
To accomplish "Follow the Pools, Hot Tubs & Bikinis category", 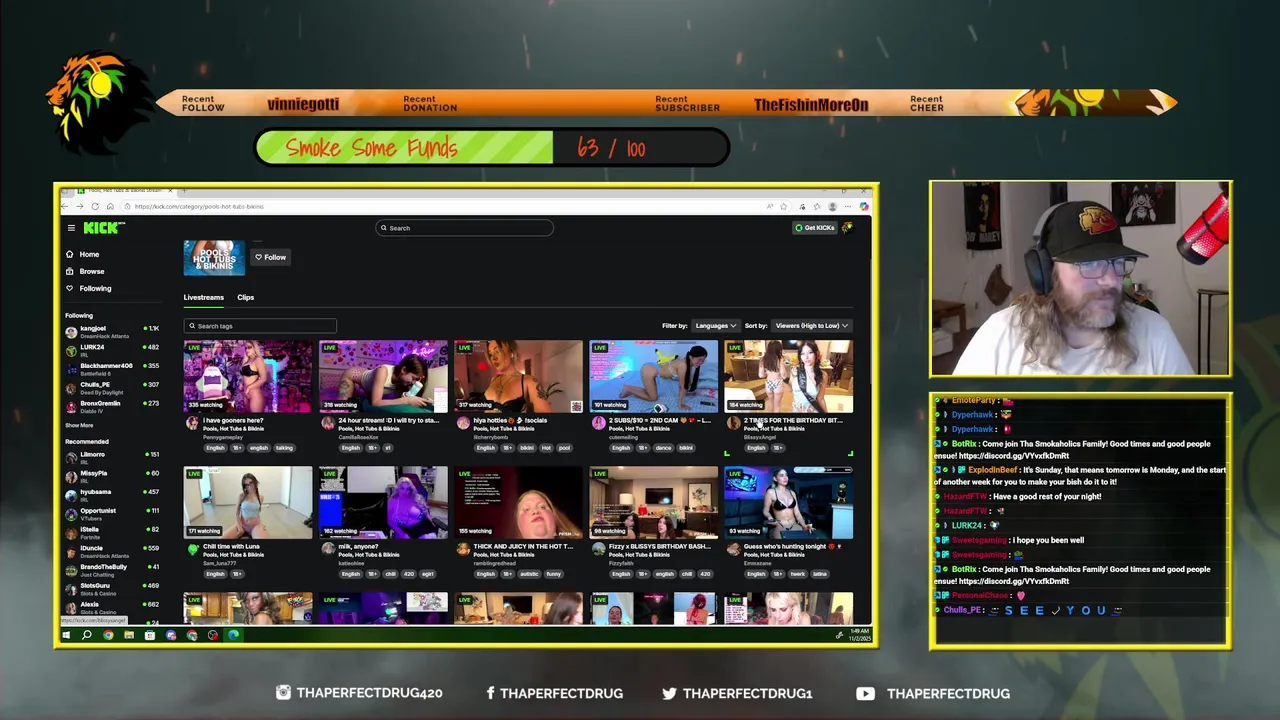I will click(270, 257).
